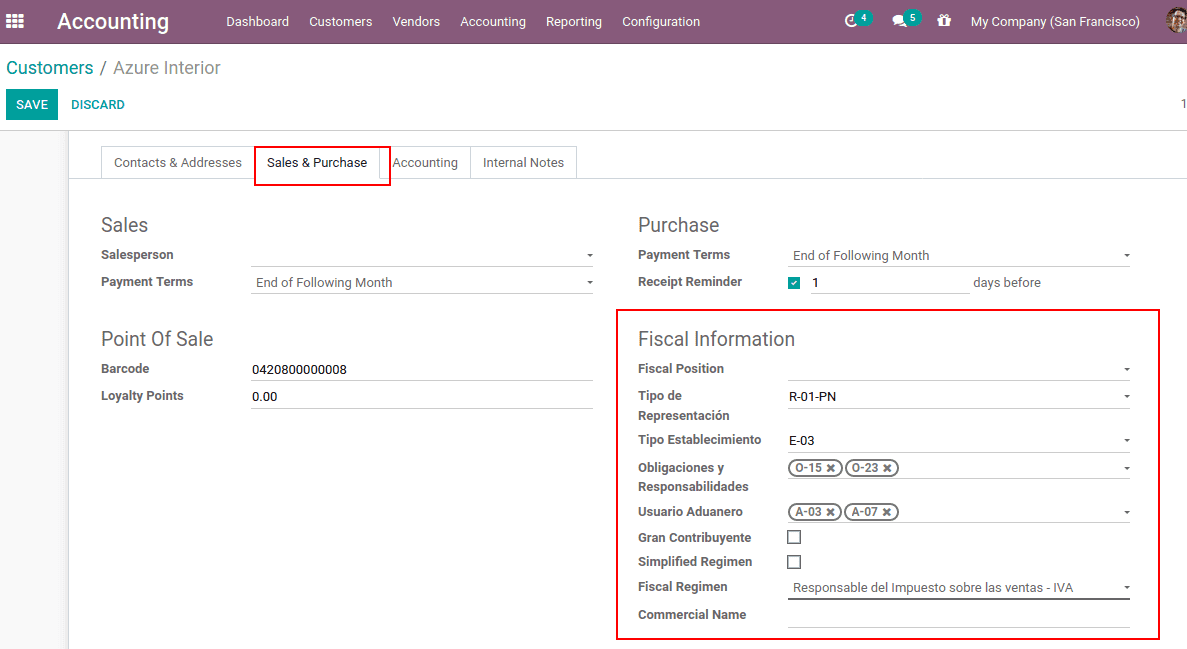This screenshot has height=649, width=1187.
Task: Expand Usuario Aduanero dropdown arrow
Action: tap(1126, 513)
